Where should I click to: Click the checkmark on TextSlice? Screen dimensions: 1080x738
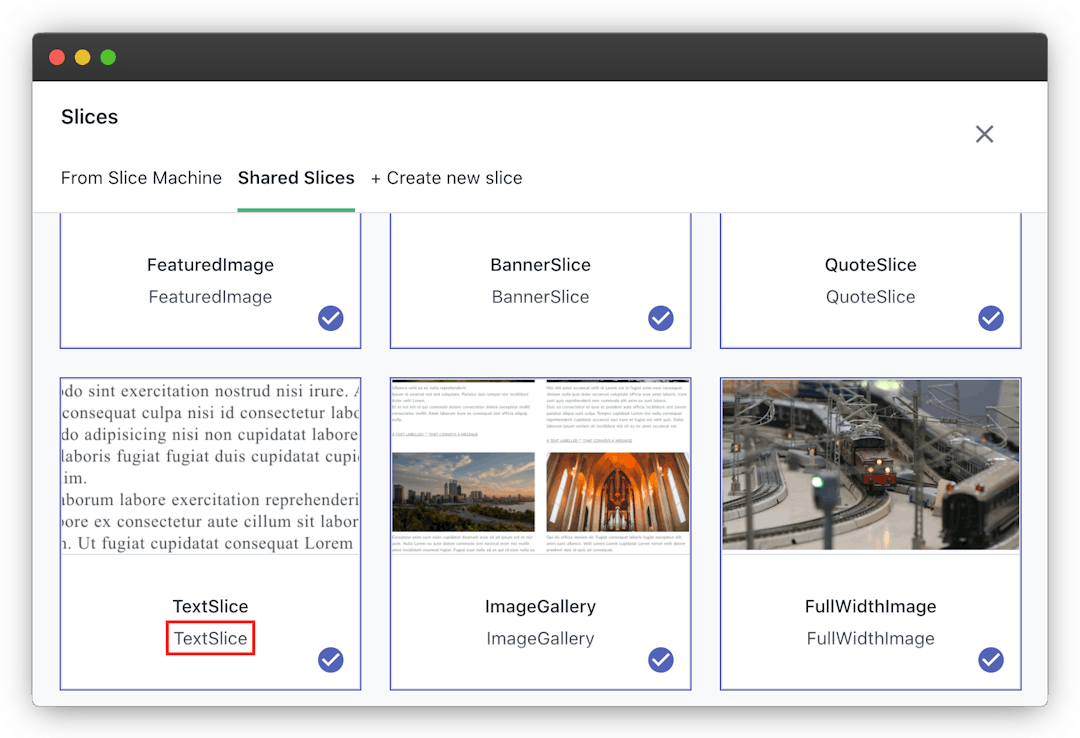point(331,660)
